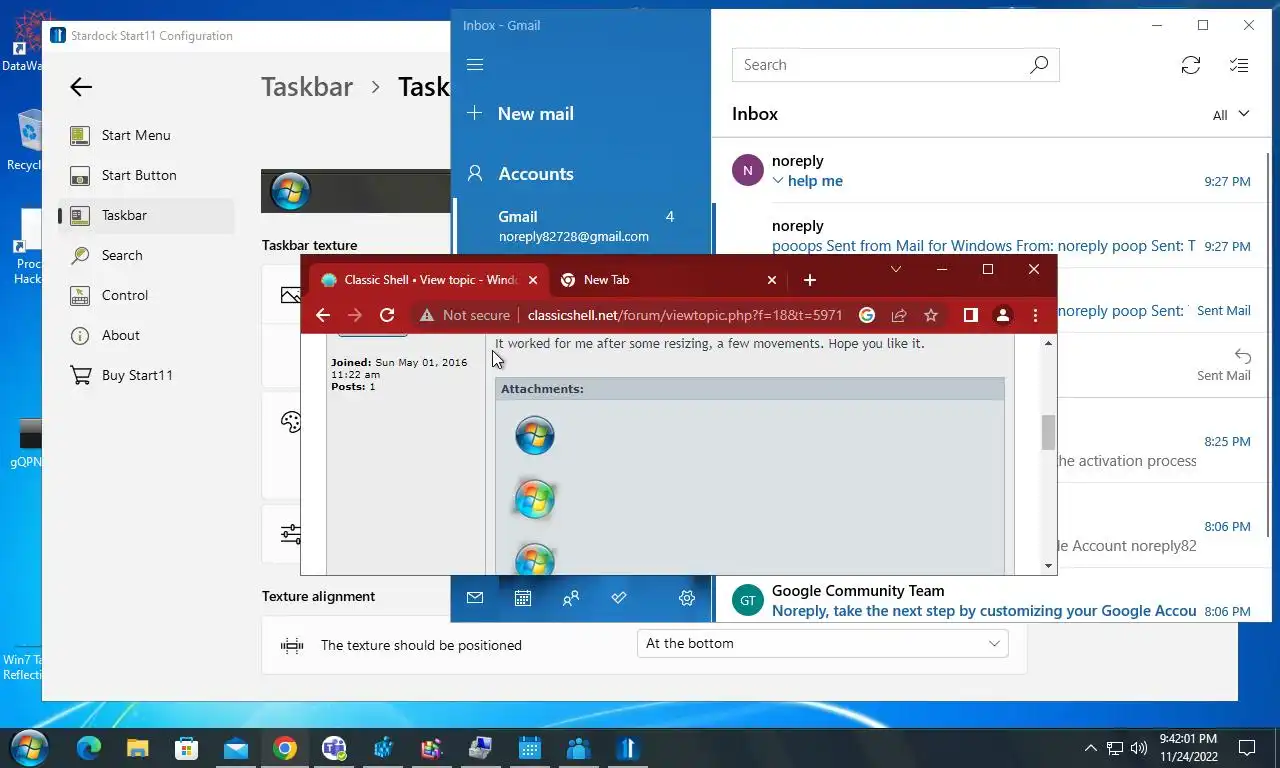
Task: Open Start11 app icon on taskbar
Action: (628, 748)
